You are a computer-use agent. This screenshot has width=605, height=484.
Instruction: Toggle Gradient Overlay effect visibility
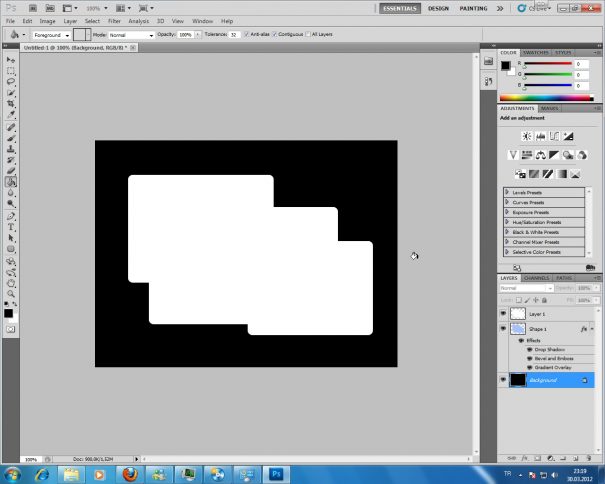coord(530,367)
